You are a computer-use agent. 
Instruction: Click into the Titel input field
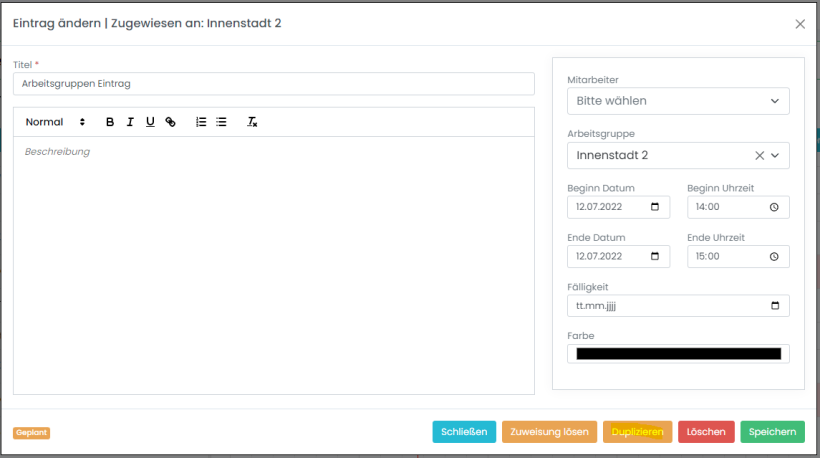tap(273, 84)
